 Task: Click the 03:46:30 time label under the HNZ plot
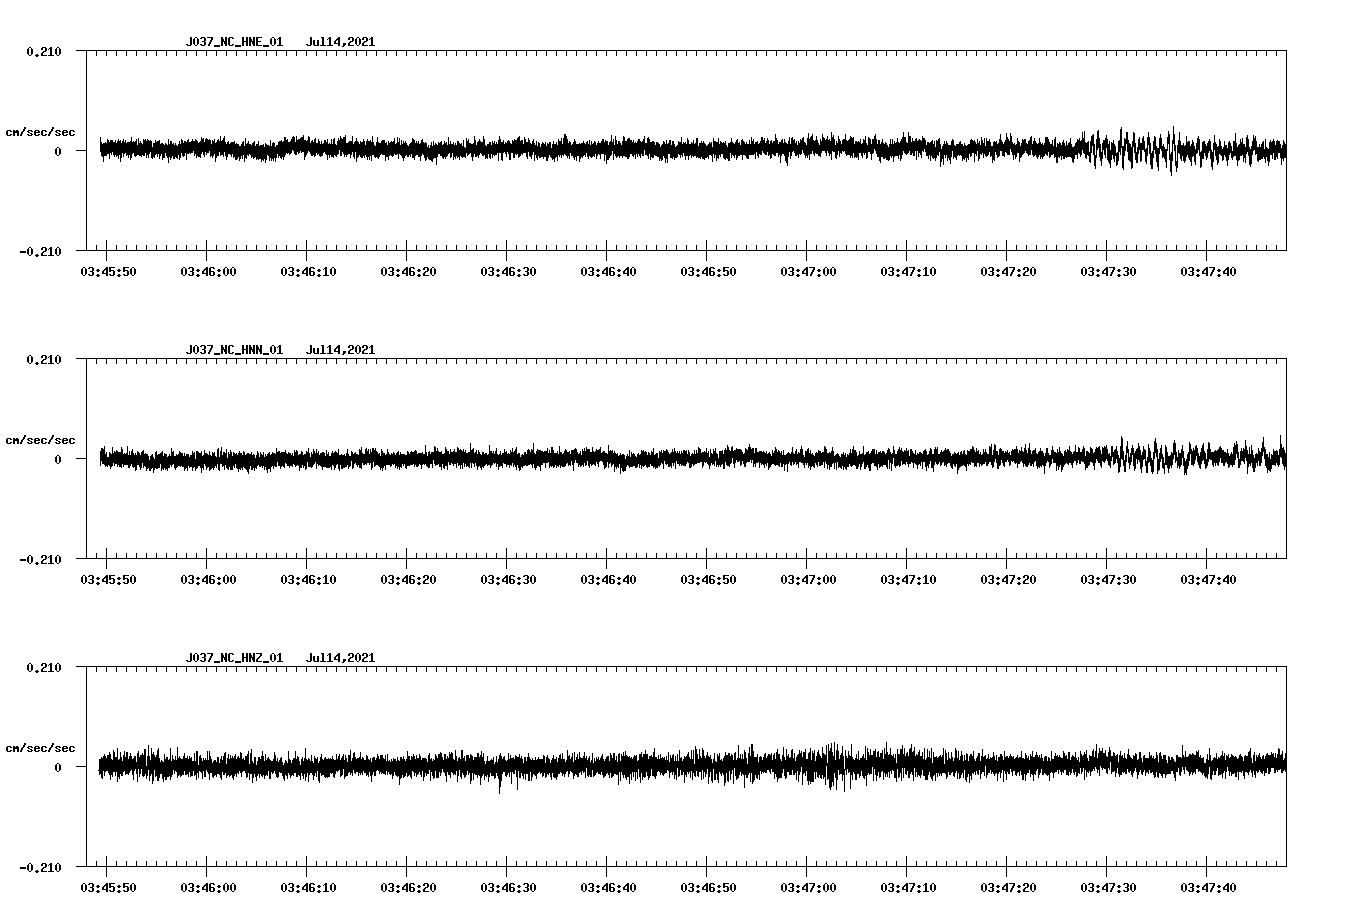508,888
